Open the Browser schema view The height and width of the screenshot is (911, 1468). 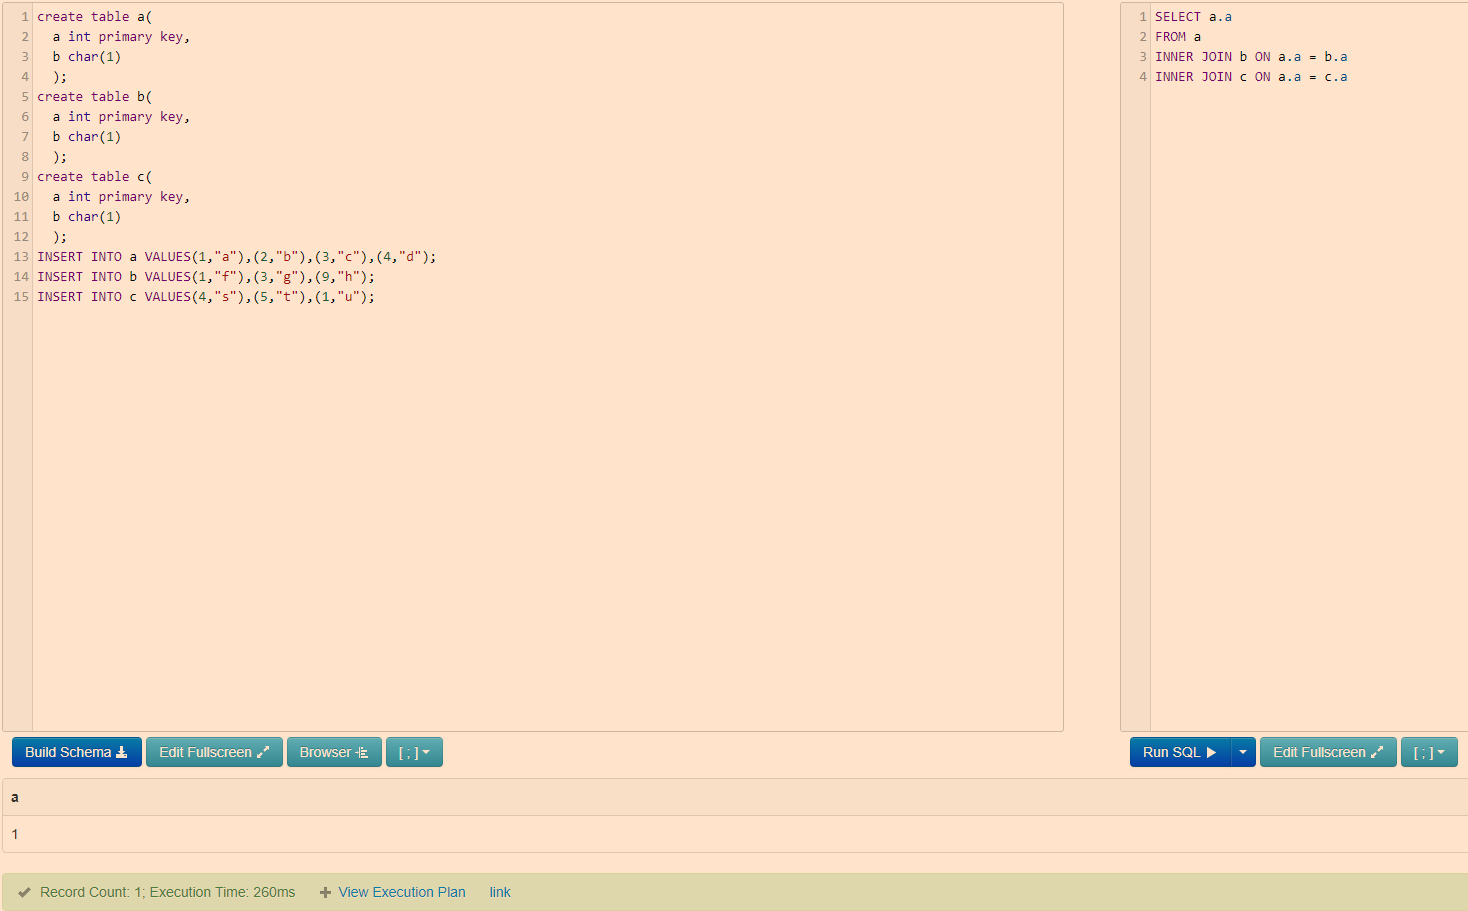tap(334, 752)
